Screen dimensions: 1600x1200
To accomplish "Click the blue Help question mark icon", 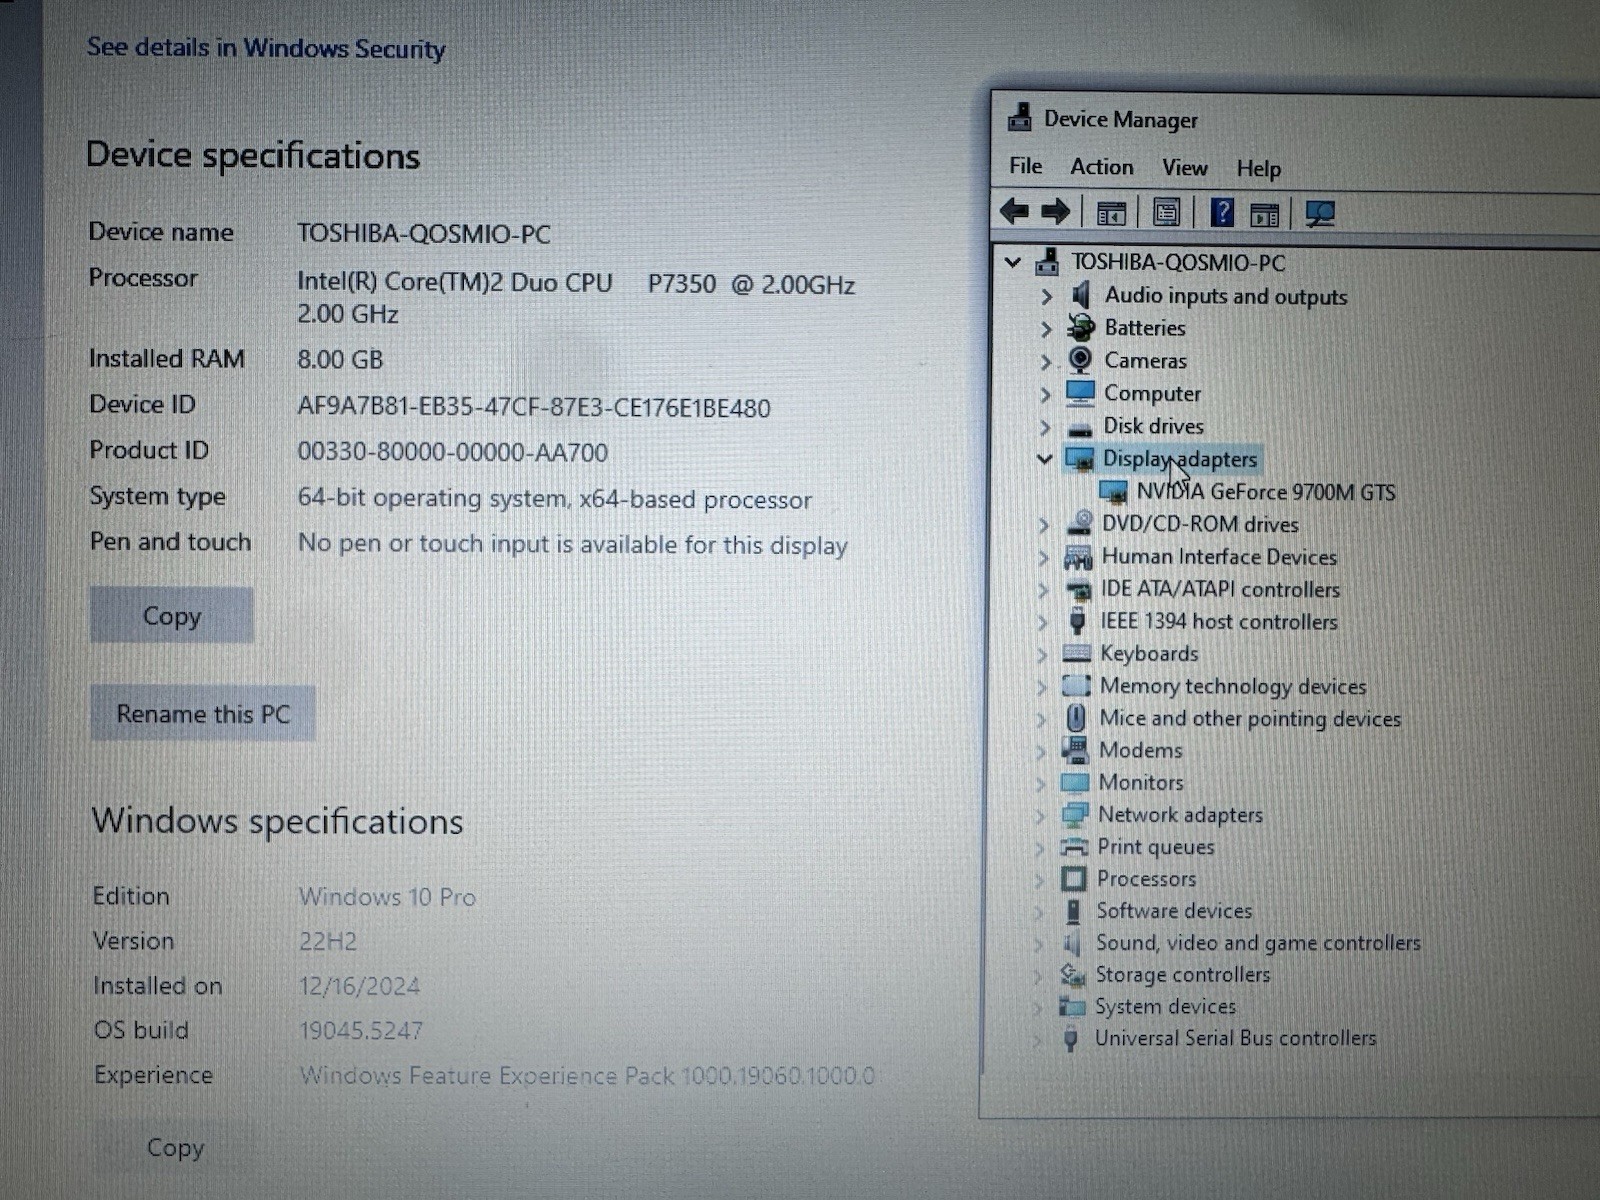I will coord(1222,212).
